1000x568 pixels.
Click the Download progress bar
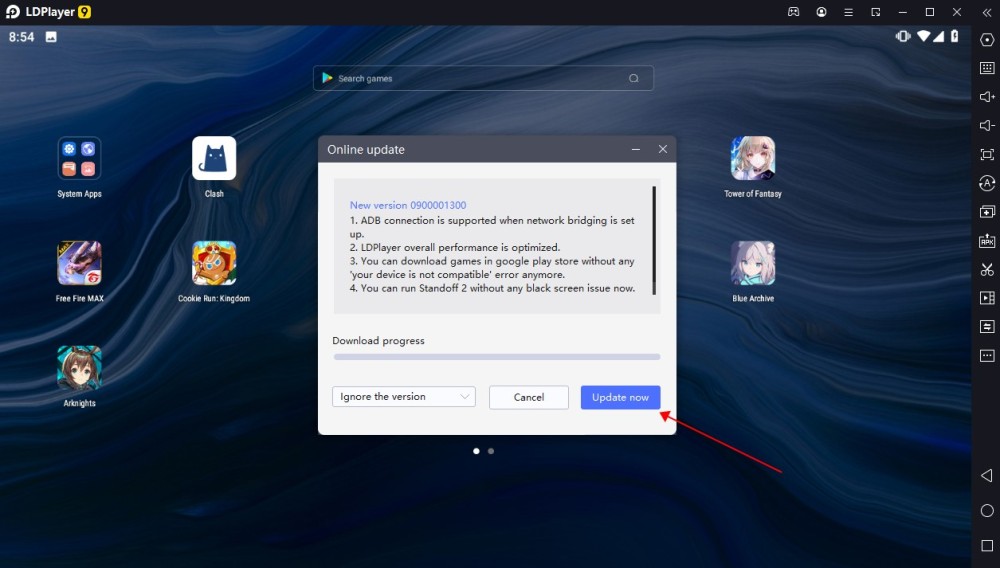coord(497,357)
